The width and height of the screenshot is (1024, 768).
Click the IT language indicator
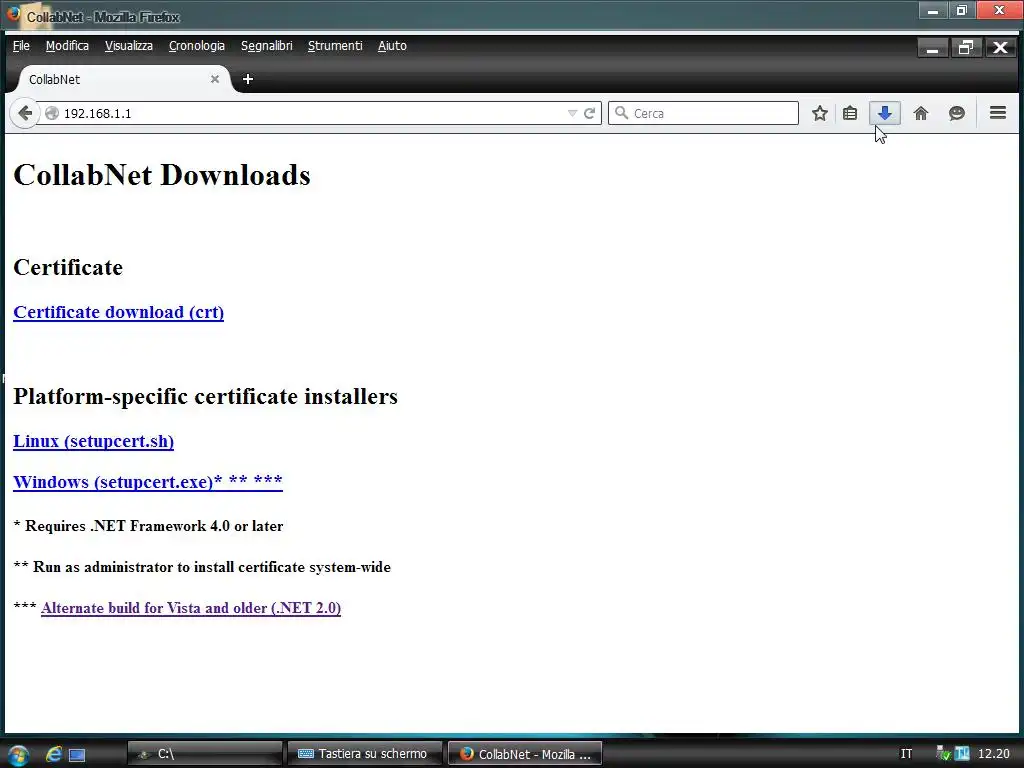click(906, 754)
